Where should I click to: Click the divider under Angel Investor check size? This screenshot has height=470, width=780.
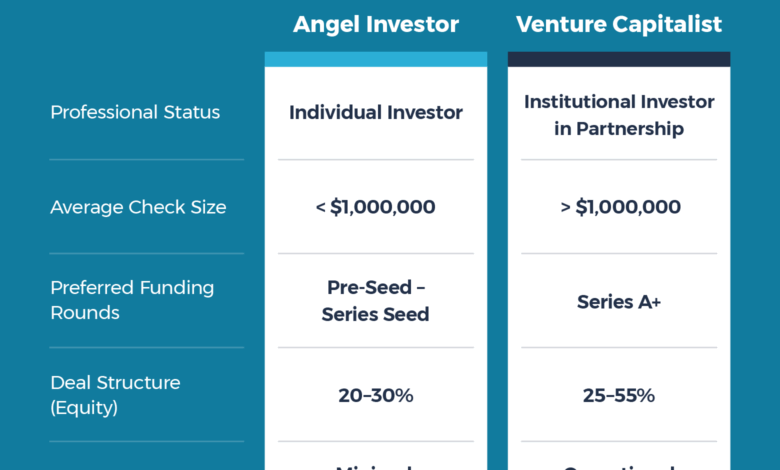click(376, 254)
